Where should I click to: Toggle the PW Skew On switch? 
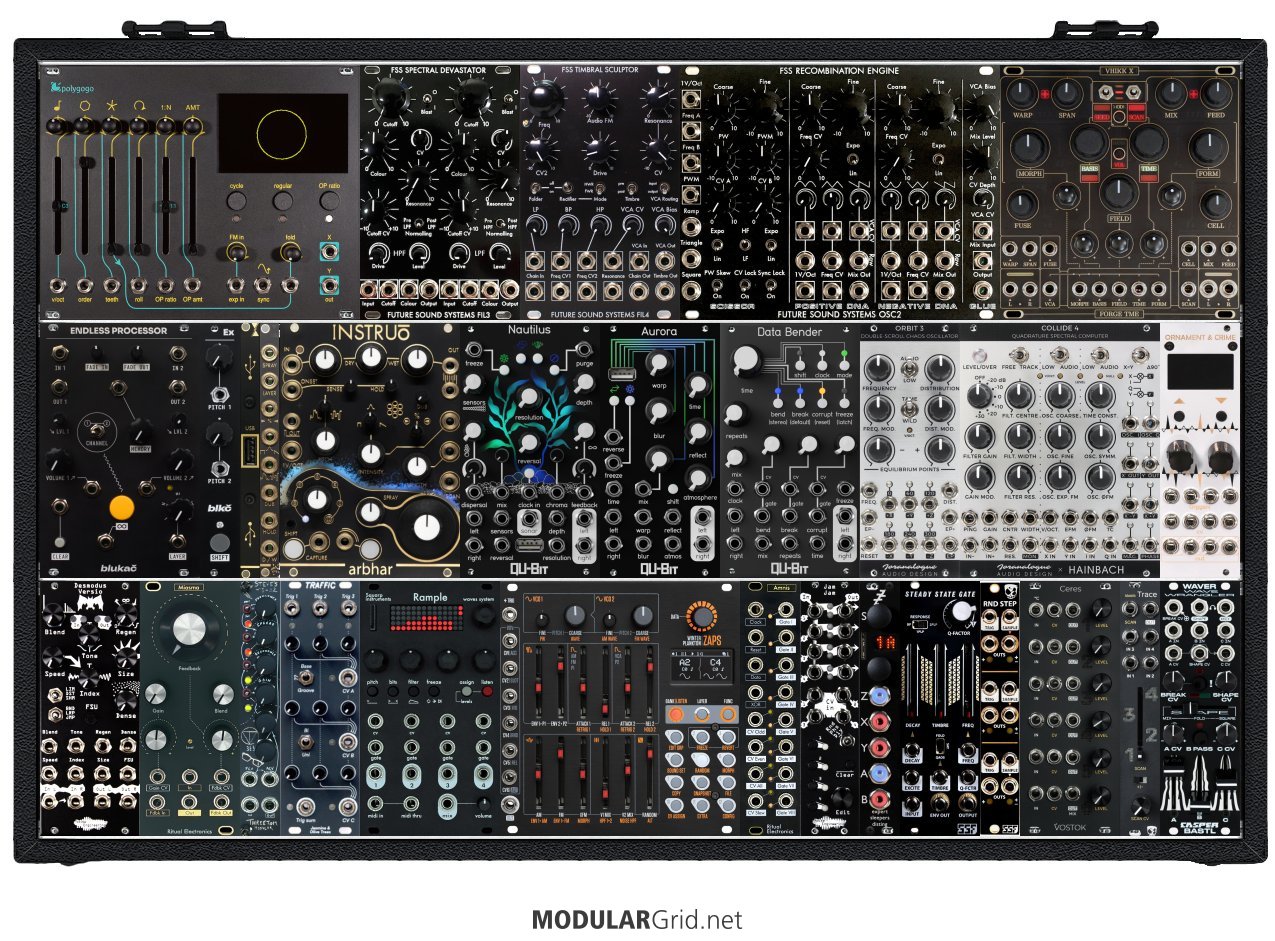click(716, 284)
